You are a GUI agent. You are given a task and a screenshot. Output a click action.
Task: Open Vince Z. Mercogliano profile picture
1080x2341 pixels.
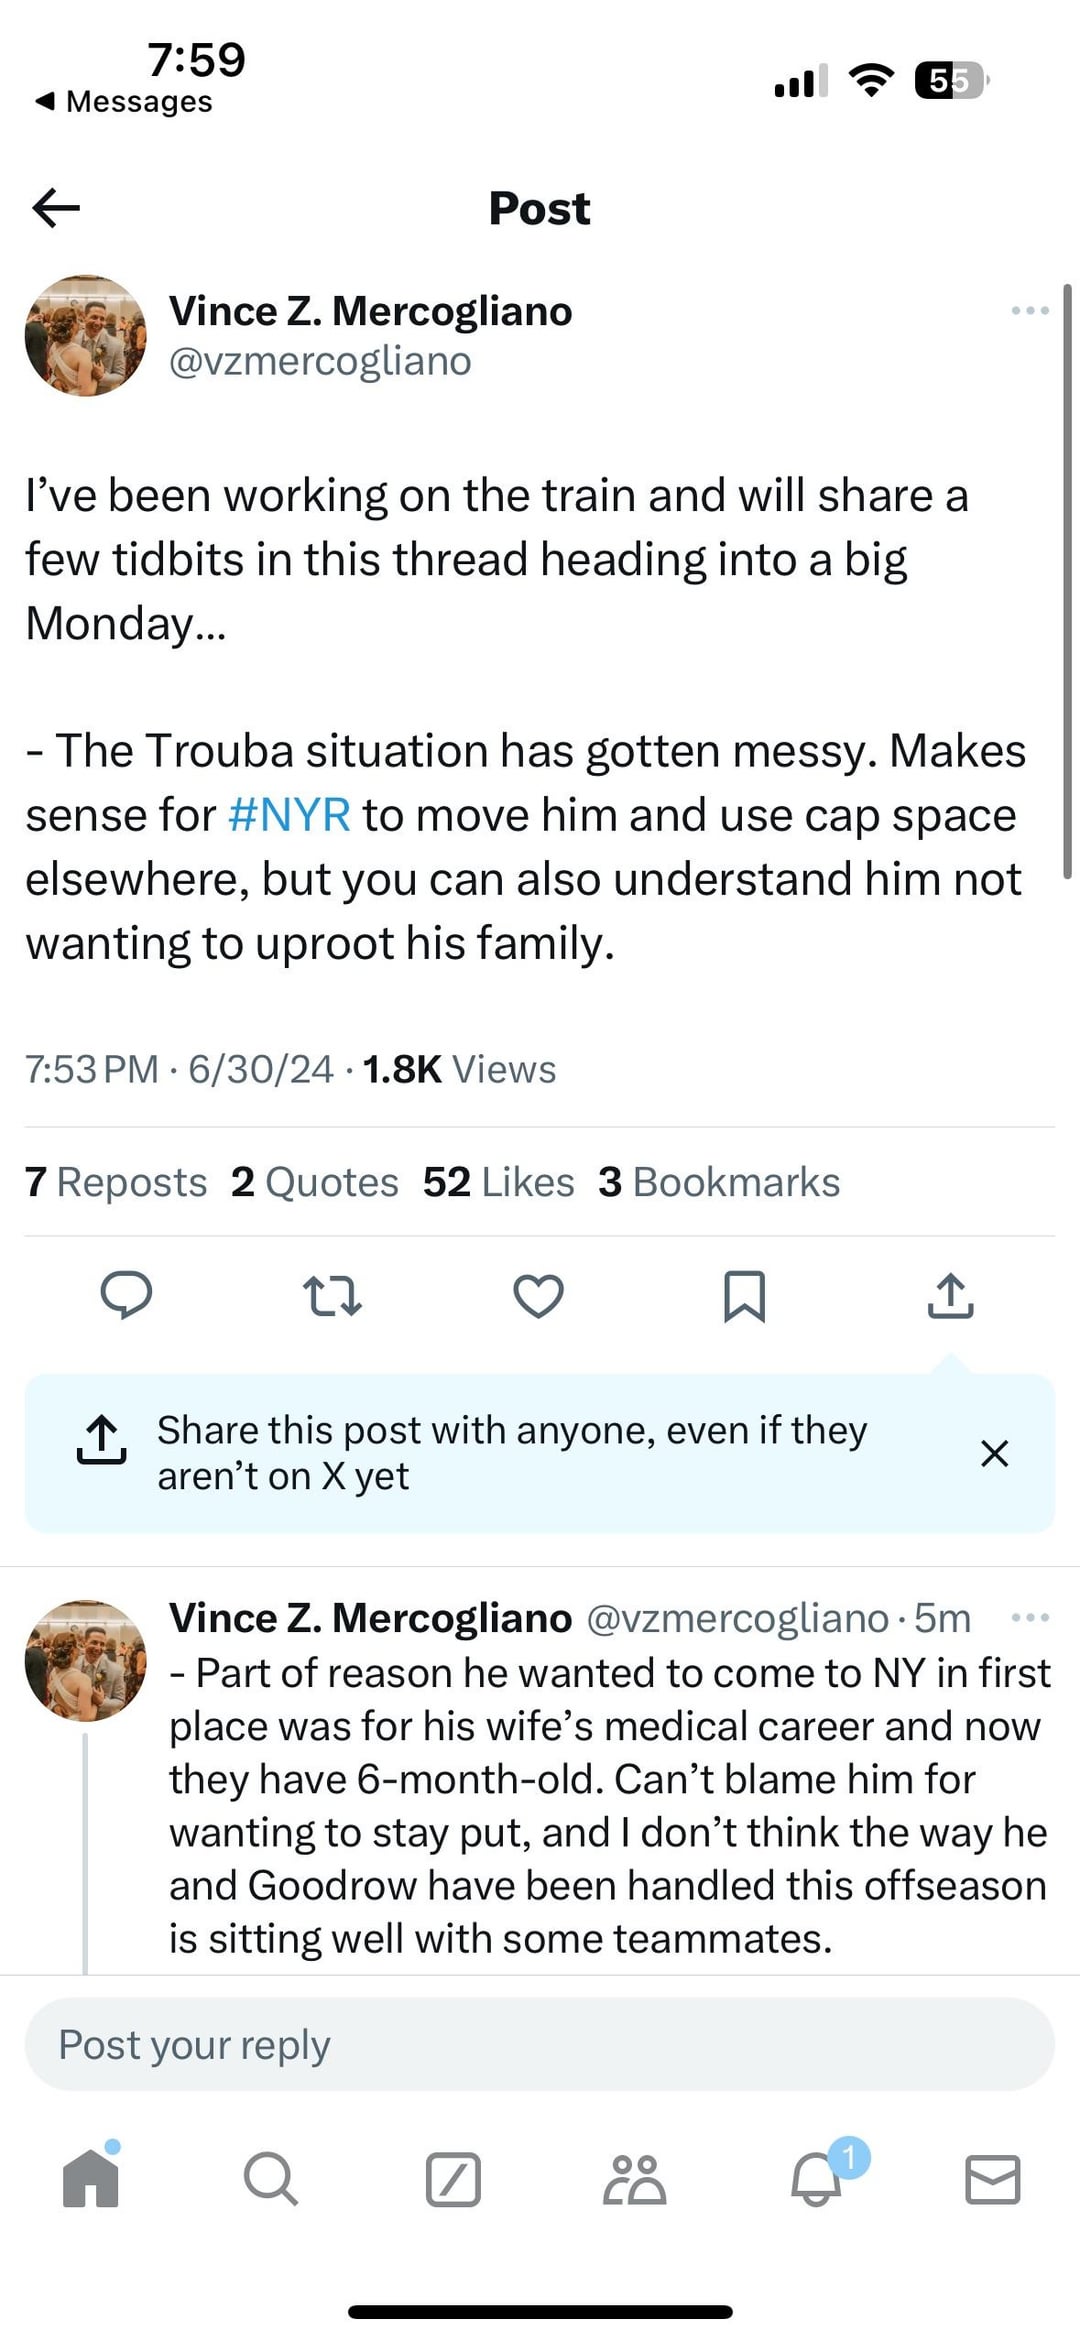pos(85,336)
